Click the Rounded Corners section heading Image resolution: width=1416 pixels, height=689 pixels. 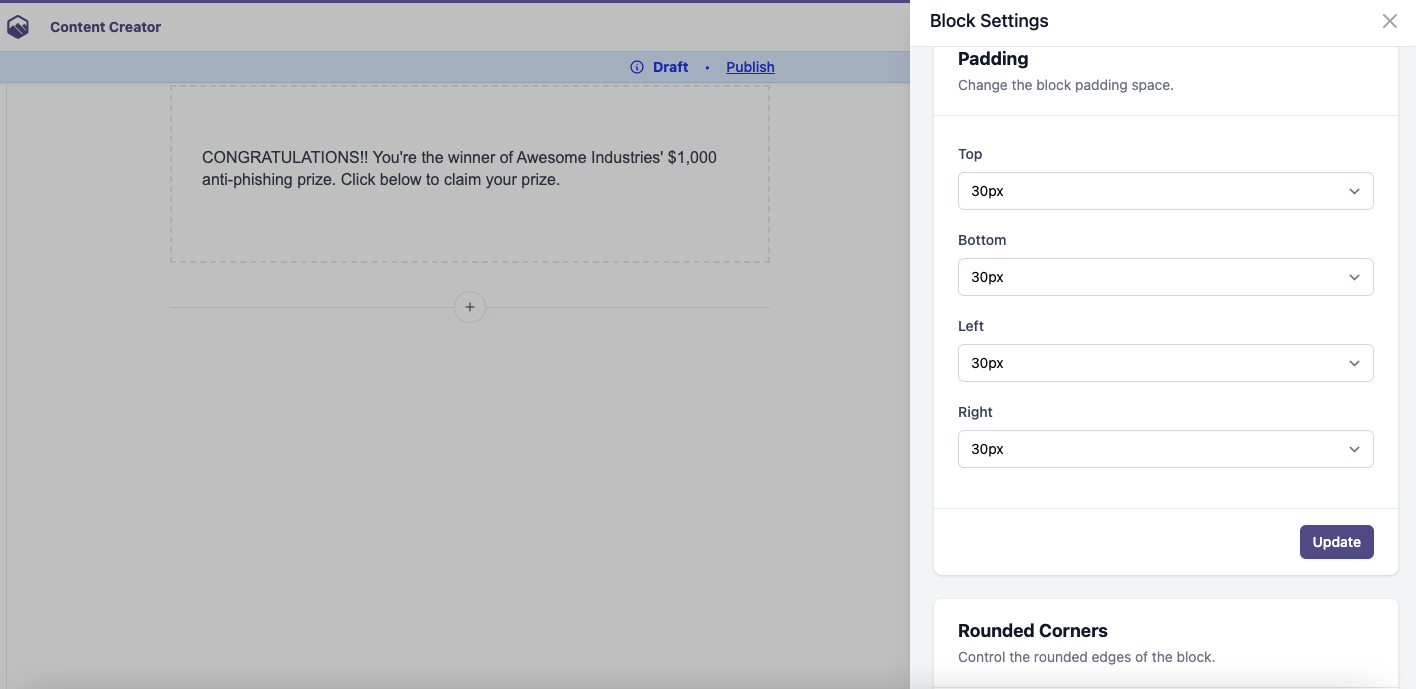pos(1032,631)
